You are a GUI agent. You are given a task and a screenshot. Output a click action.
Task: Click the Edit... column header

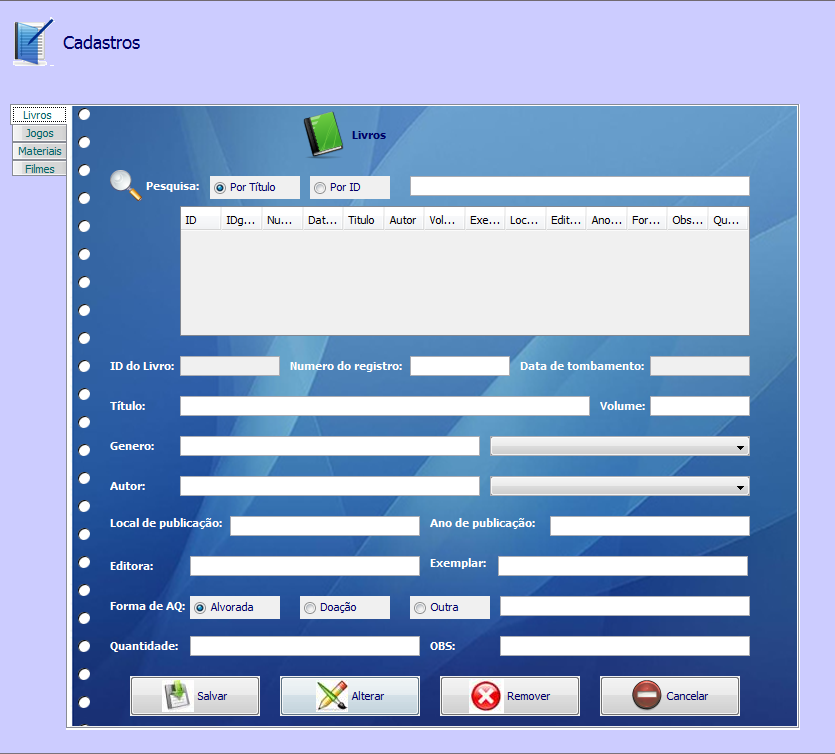coord(566,220)
